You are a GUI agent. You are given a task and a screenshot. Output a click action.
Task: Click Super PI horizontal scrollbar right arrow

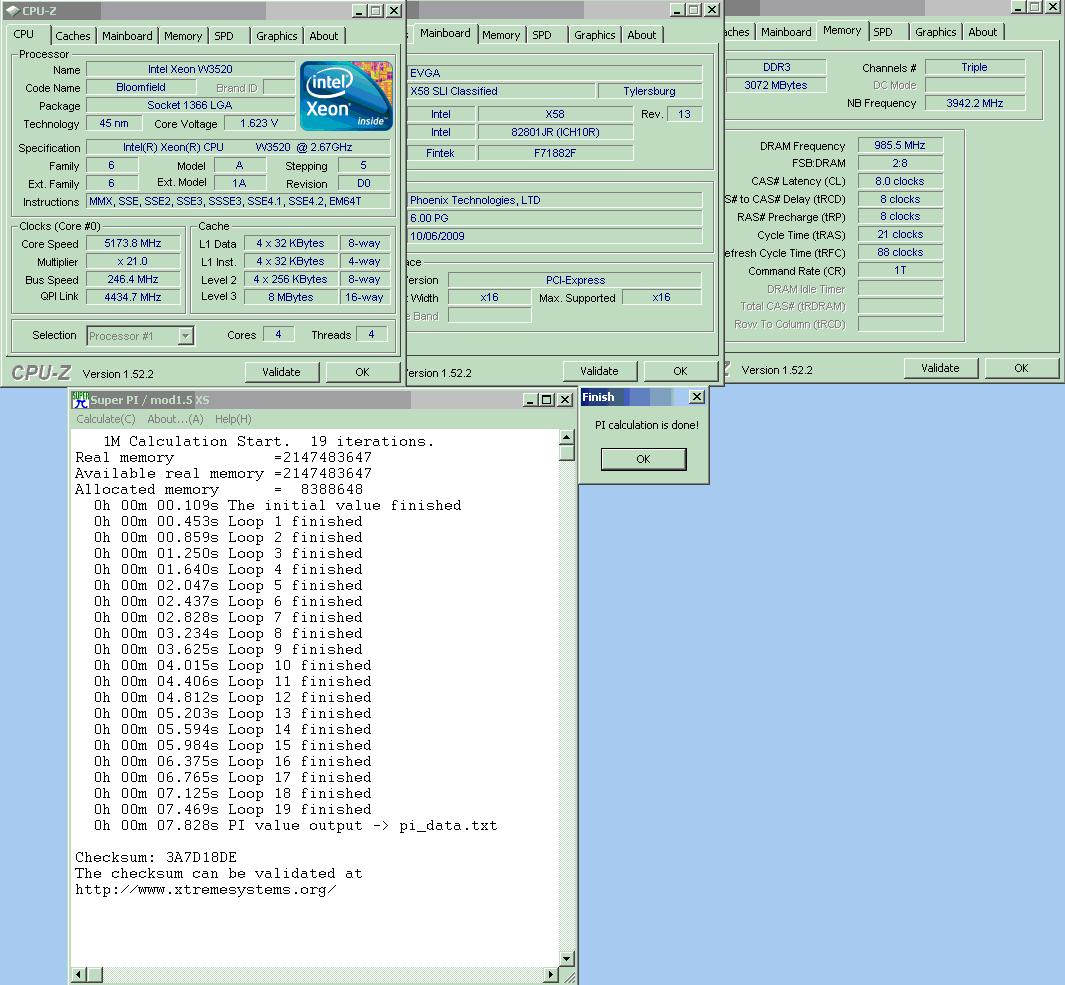point(551,975)
